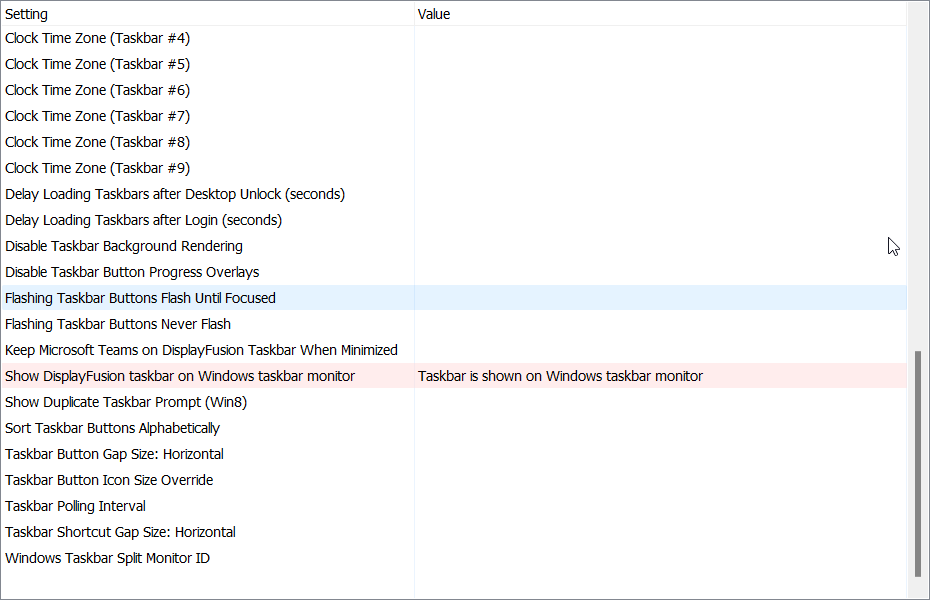The height and width of the screenshot is (600, 930).
Task: Choose Disable Taskbar Background Rendering setting
Action: point(124,246)
